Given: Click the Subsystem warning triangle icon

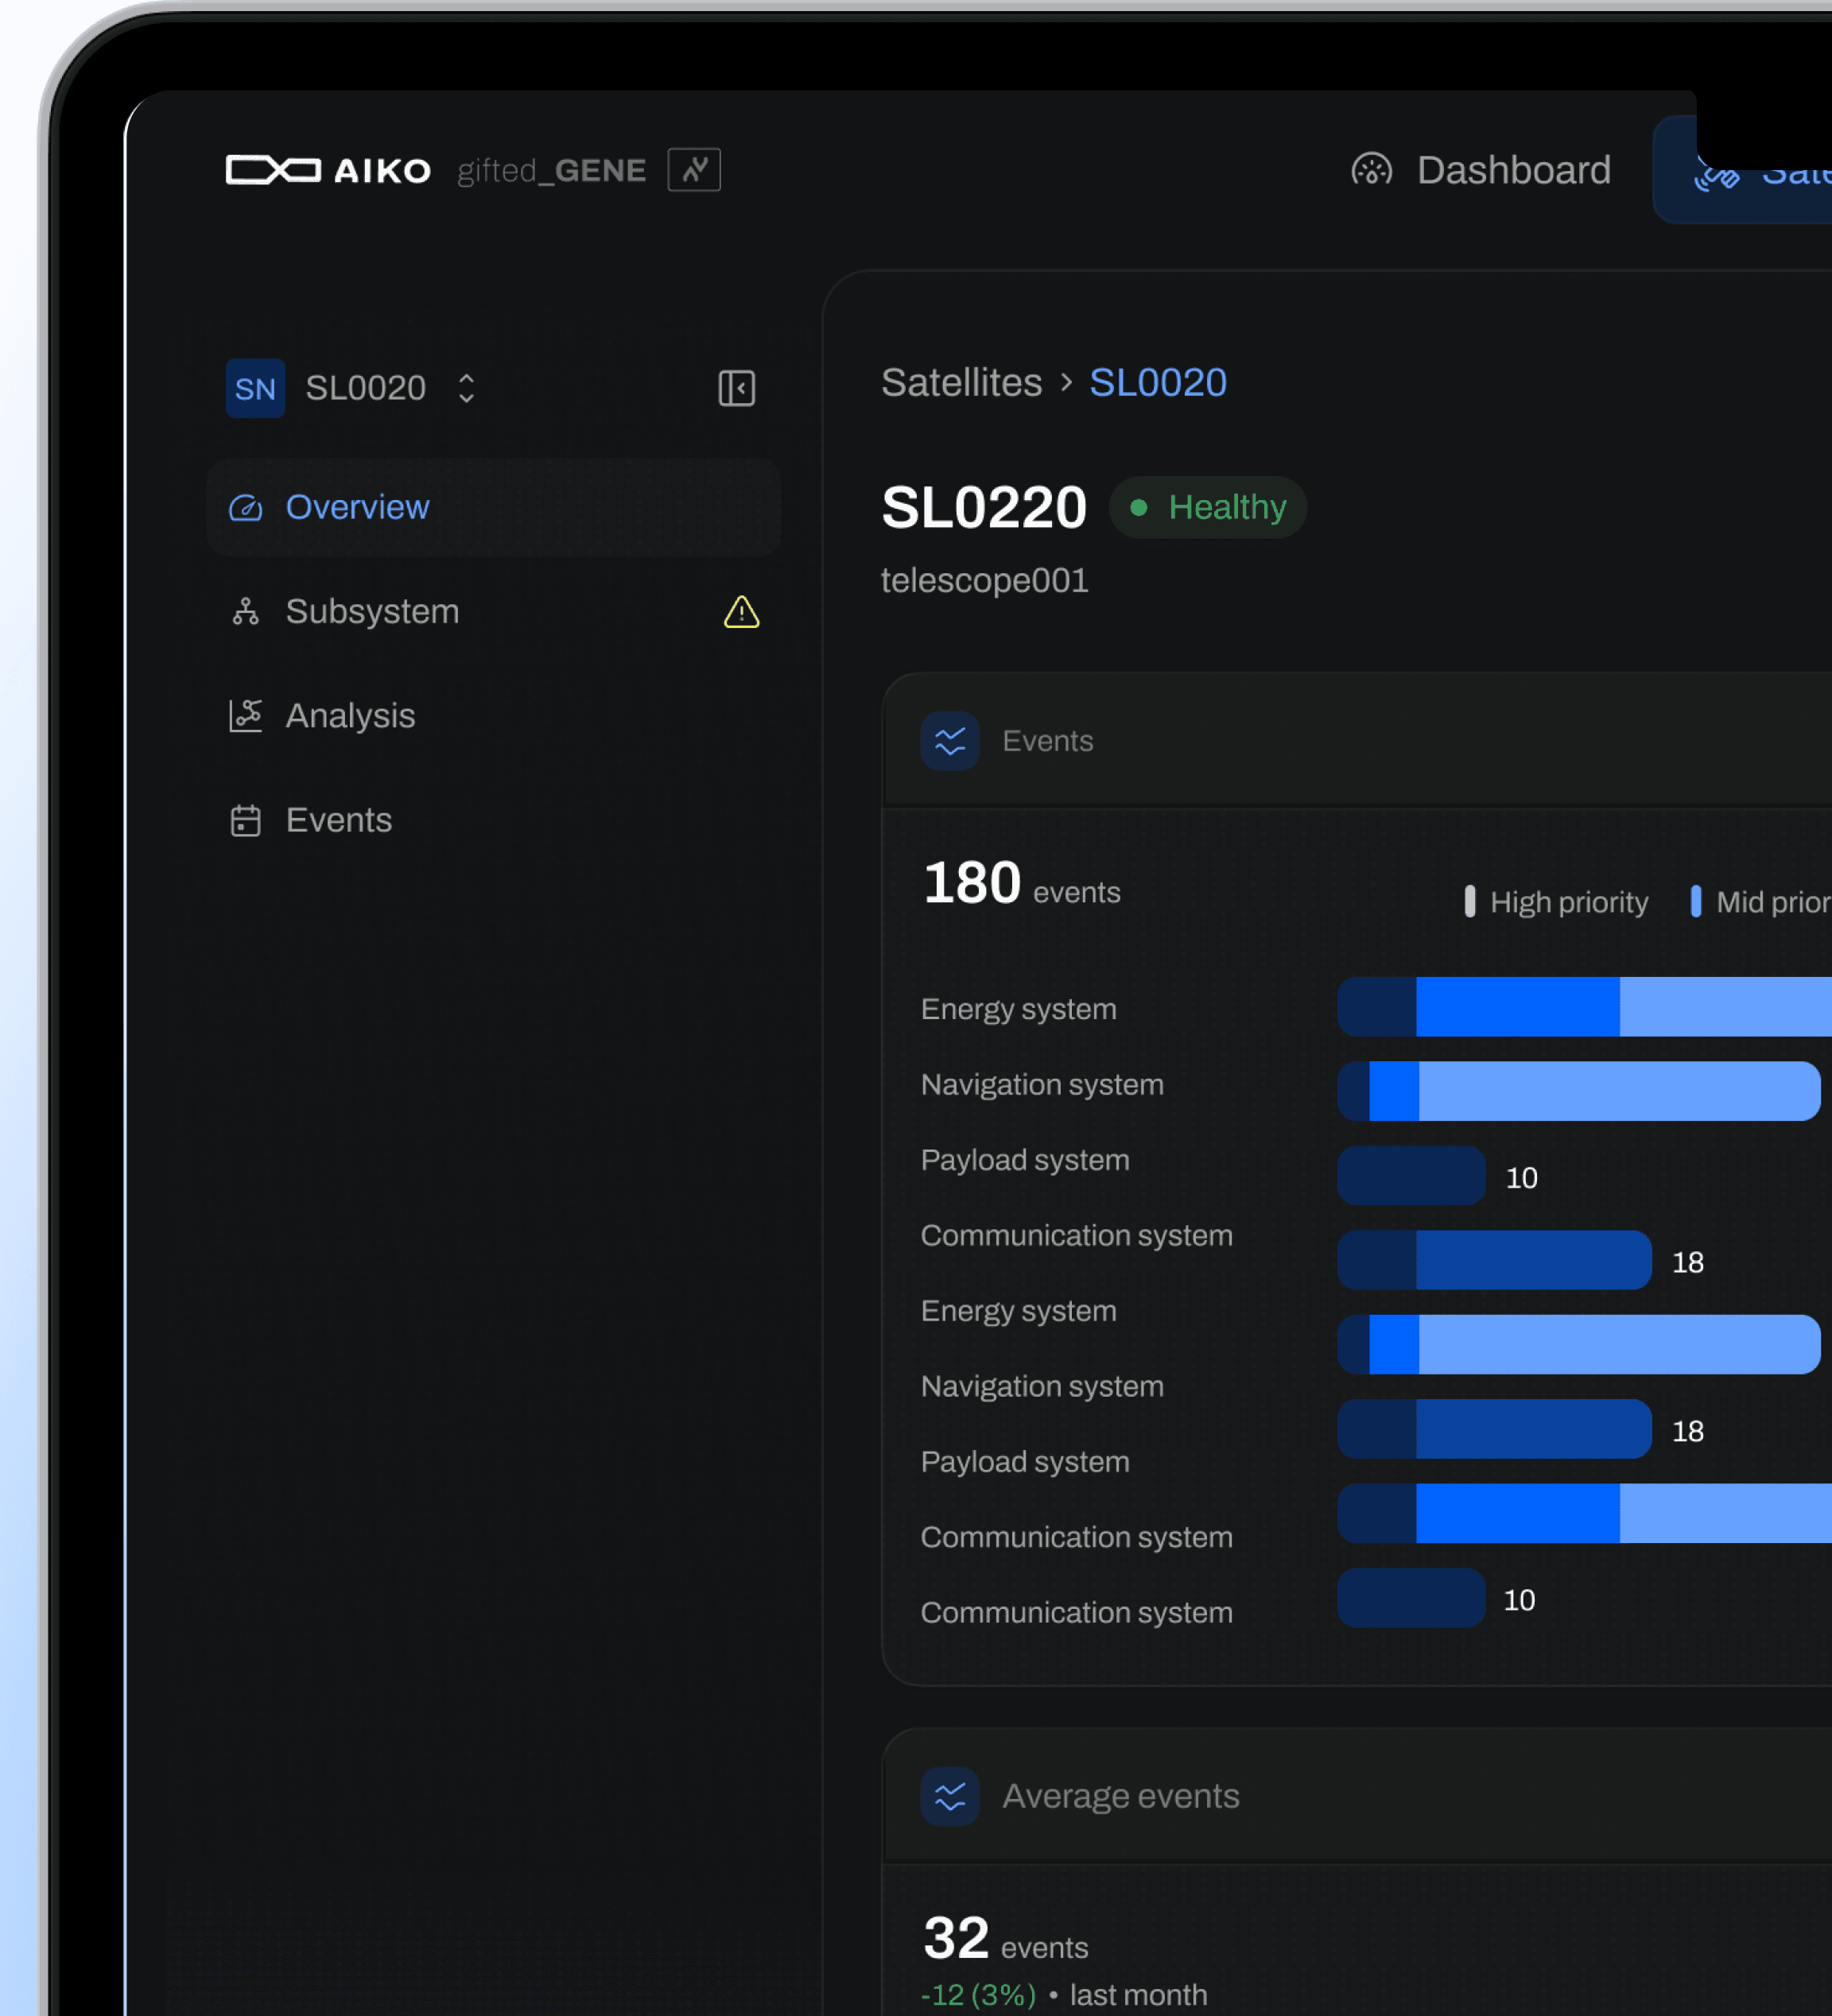Looking at the screenshot, I should pyautogui.click(x=741, y=612).
